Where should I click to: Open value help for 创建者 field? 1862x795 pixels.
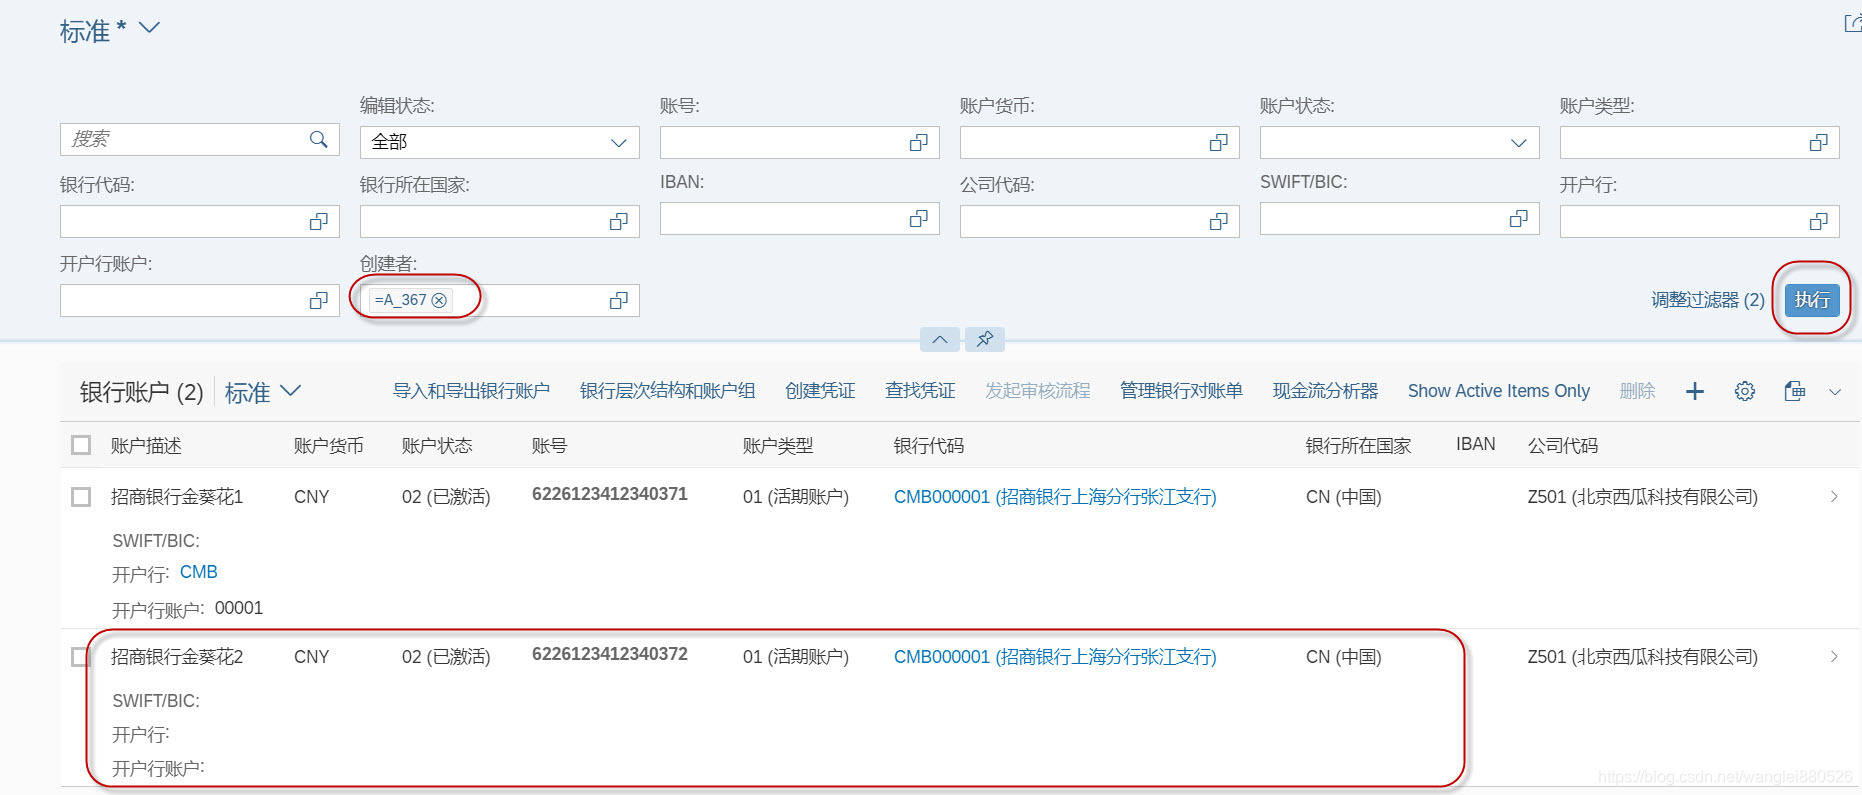click(x=618, y=301)
